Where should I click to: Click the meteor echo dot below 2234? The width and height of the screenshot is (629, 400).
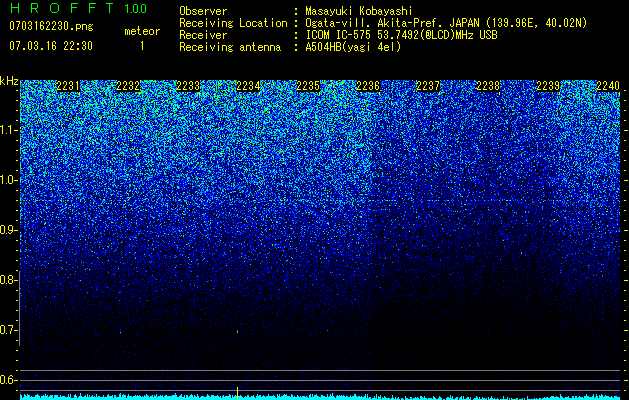tap(237, 332)
